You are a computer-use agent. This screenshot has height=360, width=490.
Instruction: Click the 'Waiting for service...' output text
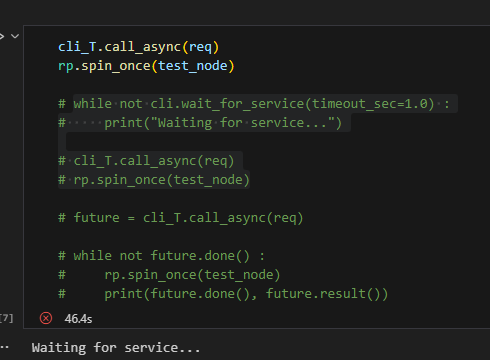[116, 348]
